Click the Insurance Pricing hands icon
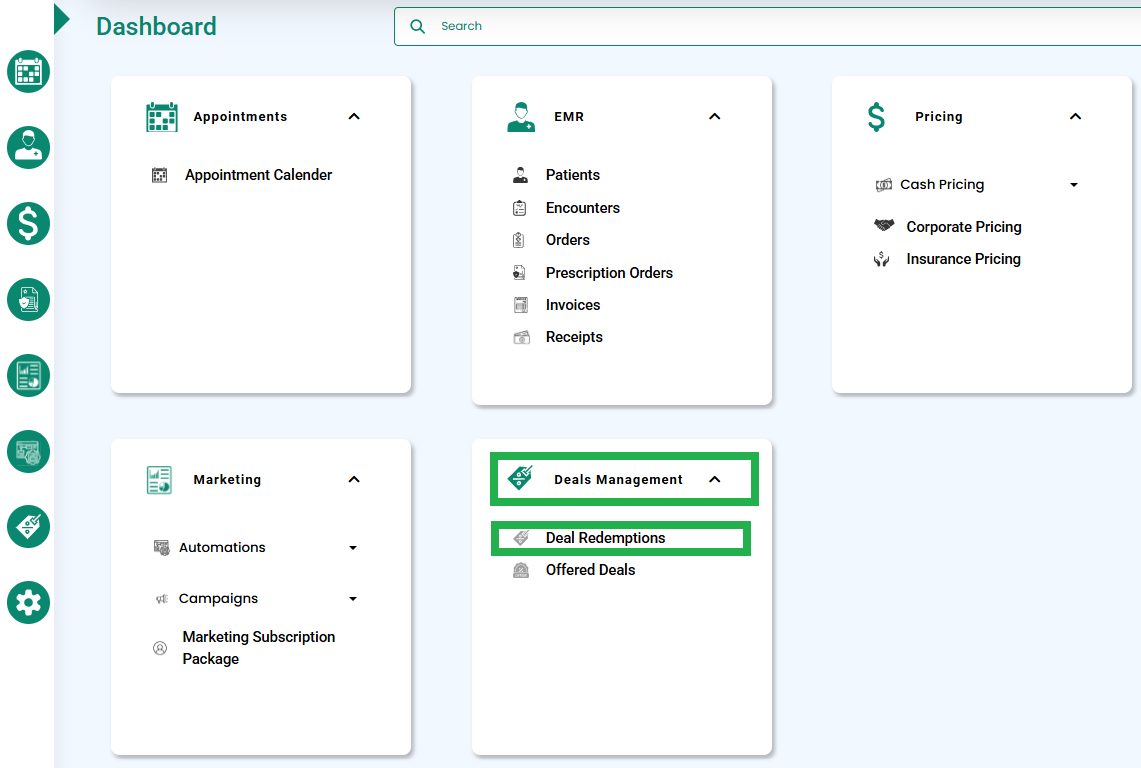The height and width of the screenshot is (768, 1141). (881, 259)
